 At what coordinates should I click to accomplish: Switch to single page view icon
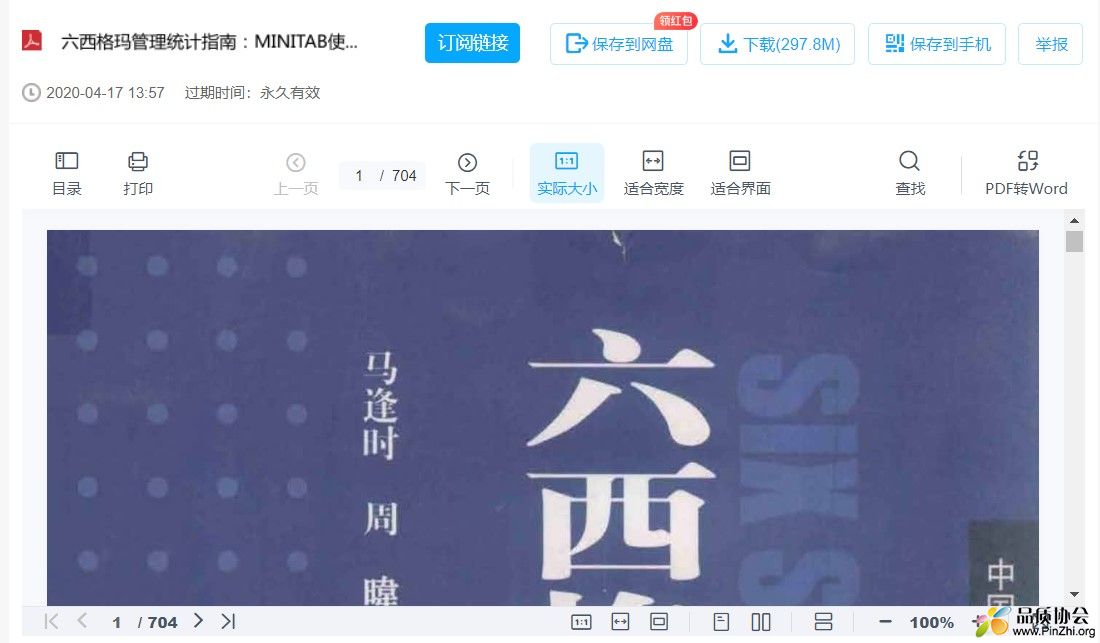click(721, 622)
